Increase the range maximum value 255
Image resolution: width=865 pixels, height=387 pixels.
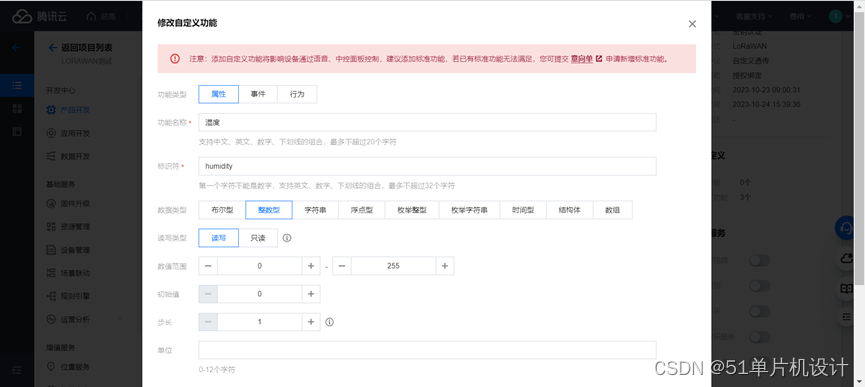pos(445,266)
